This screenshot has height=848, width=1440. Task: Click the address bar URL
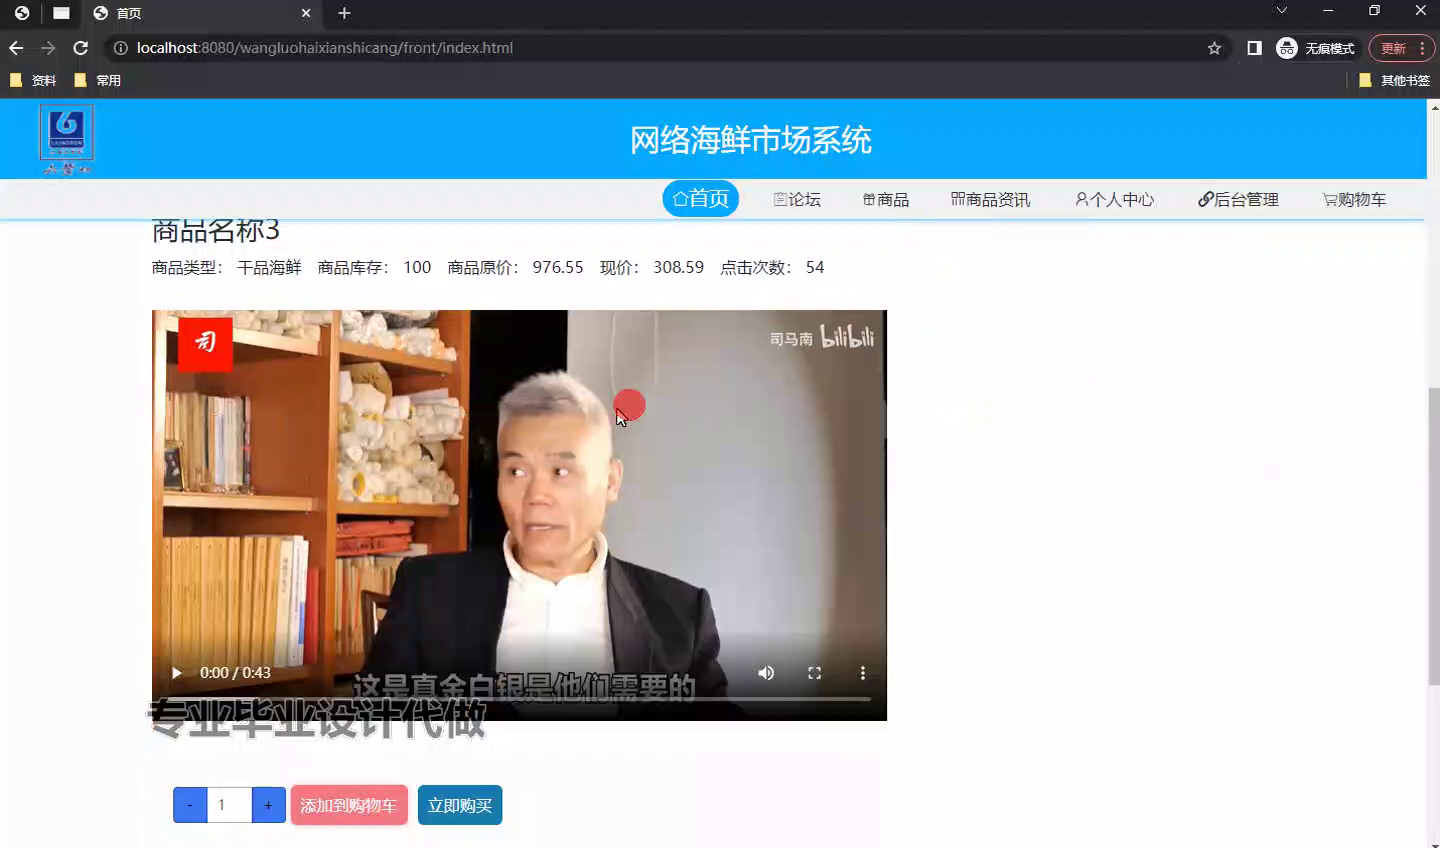tap(325, 48)
